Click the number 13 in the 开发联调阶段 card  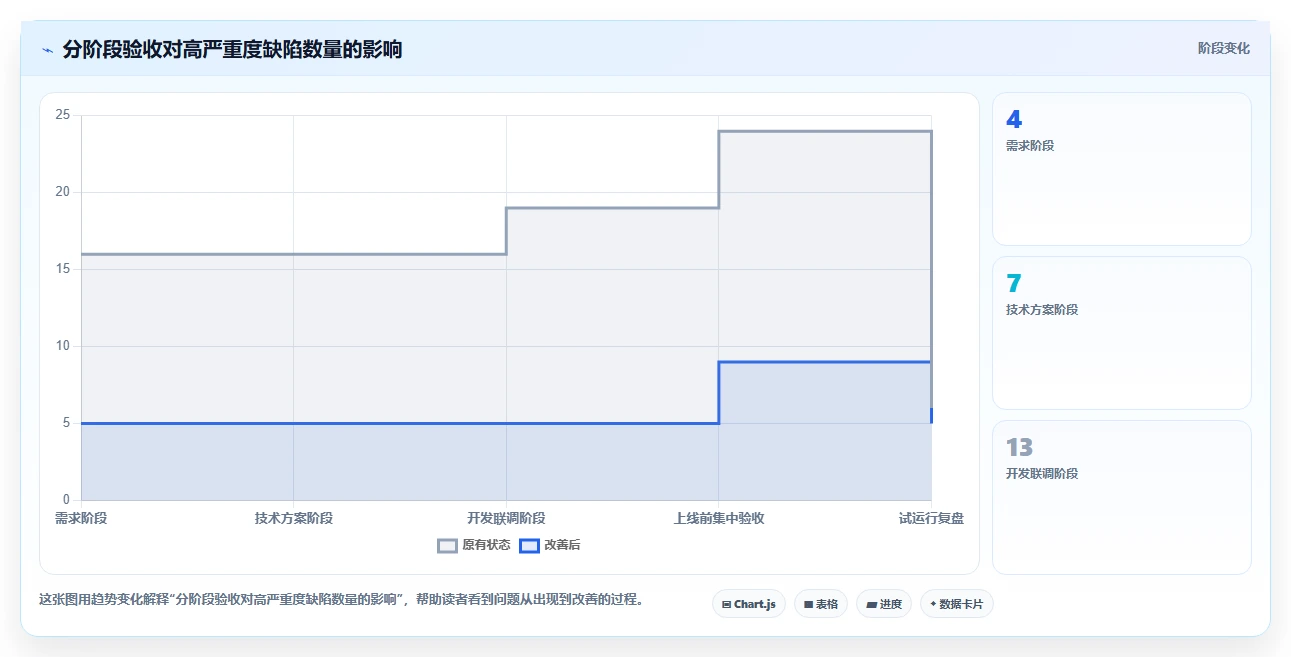1019,447
